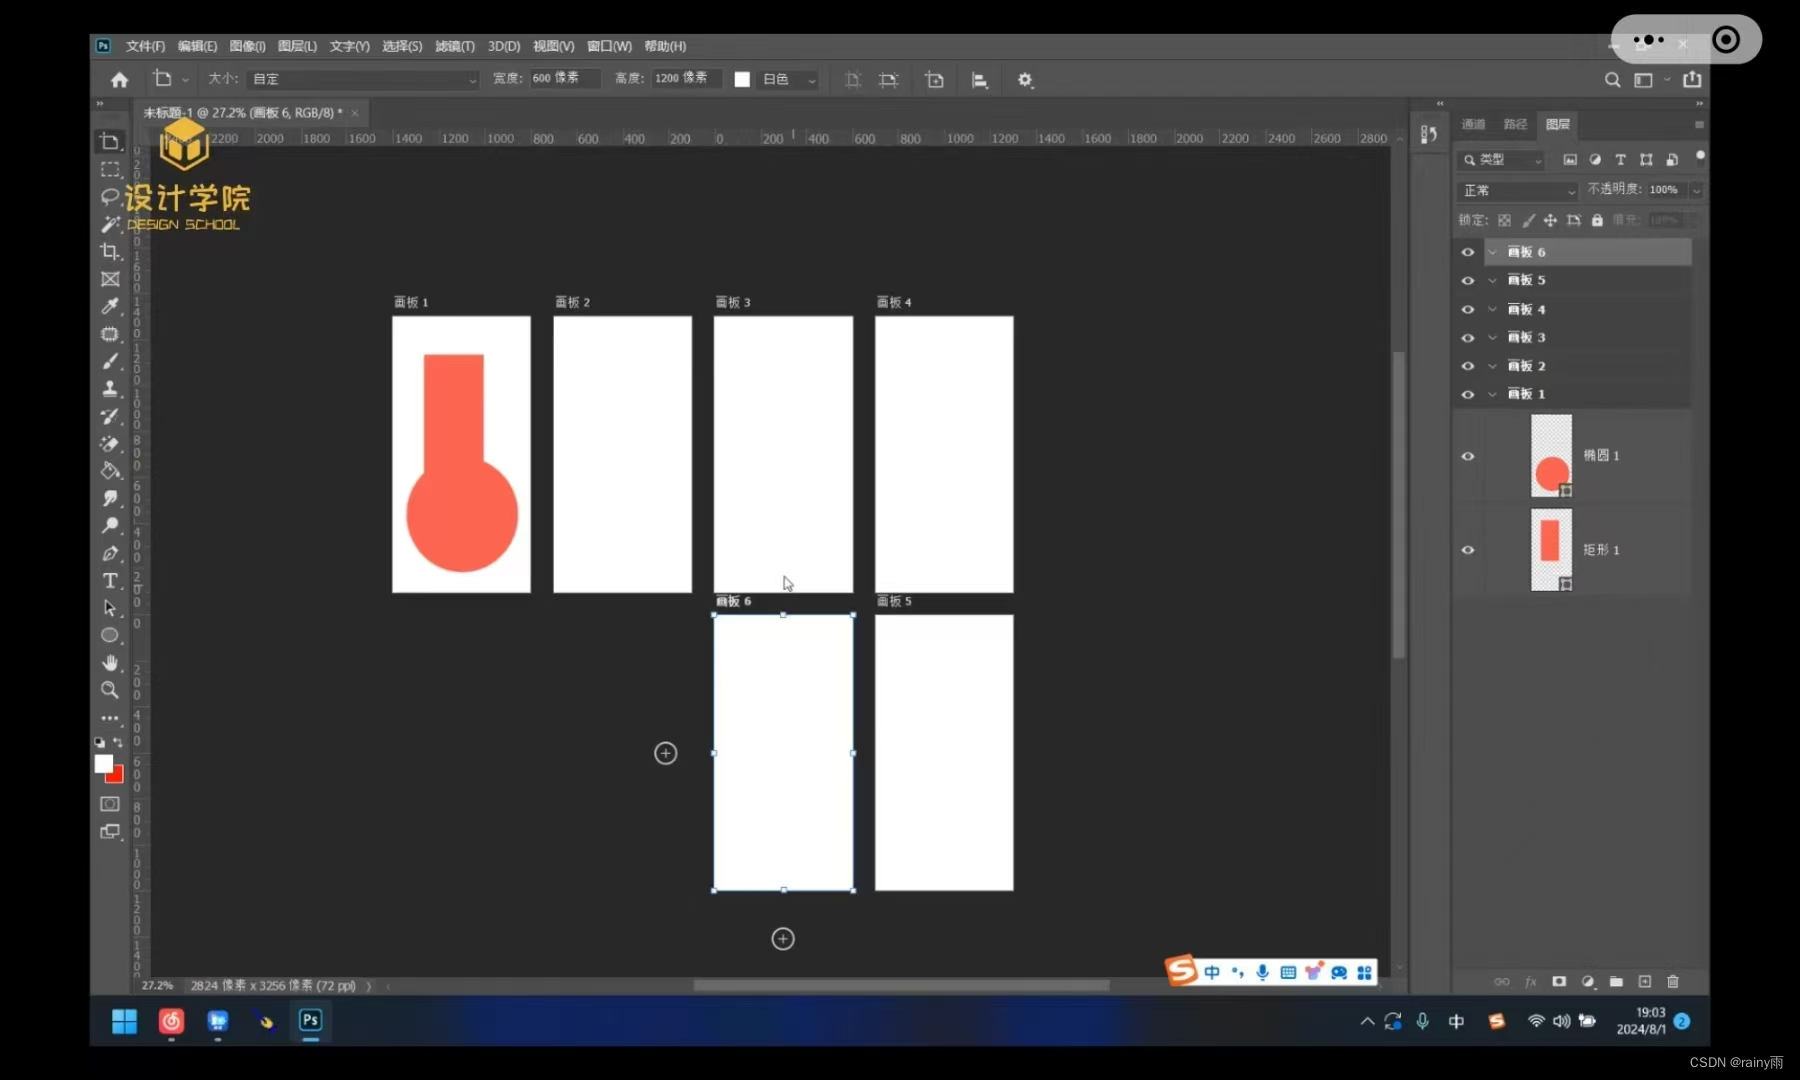Open the Search icon in options bar
Viewport: 1800px width, 1080px height.
click(x=1612, y=80)
